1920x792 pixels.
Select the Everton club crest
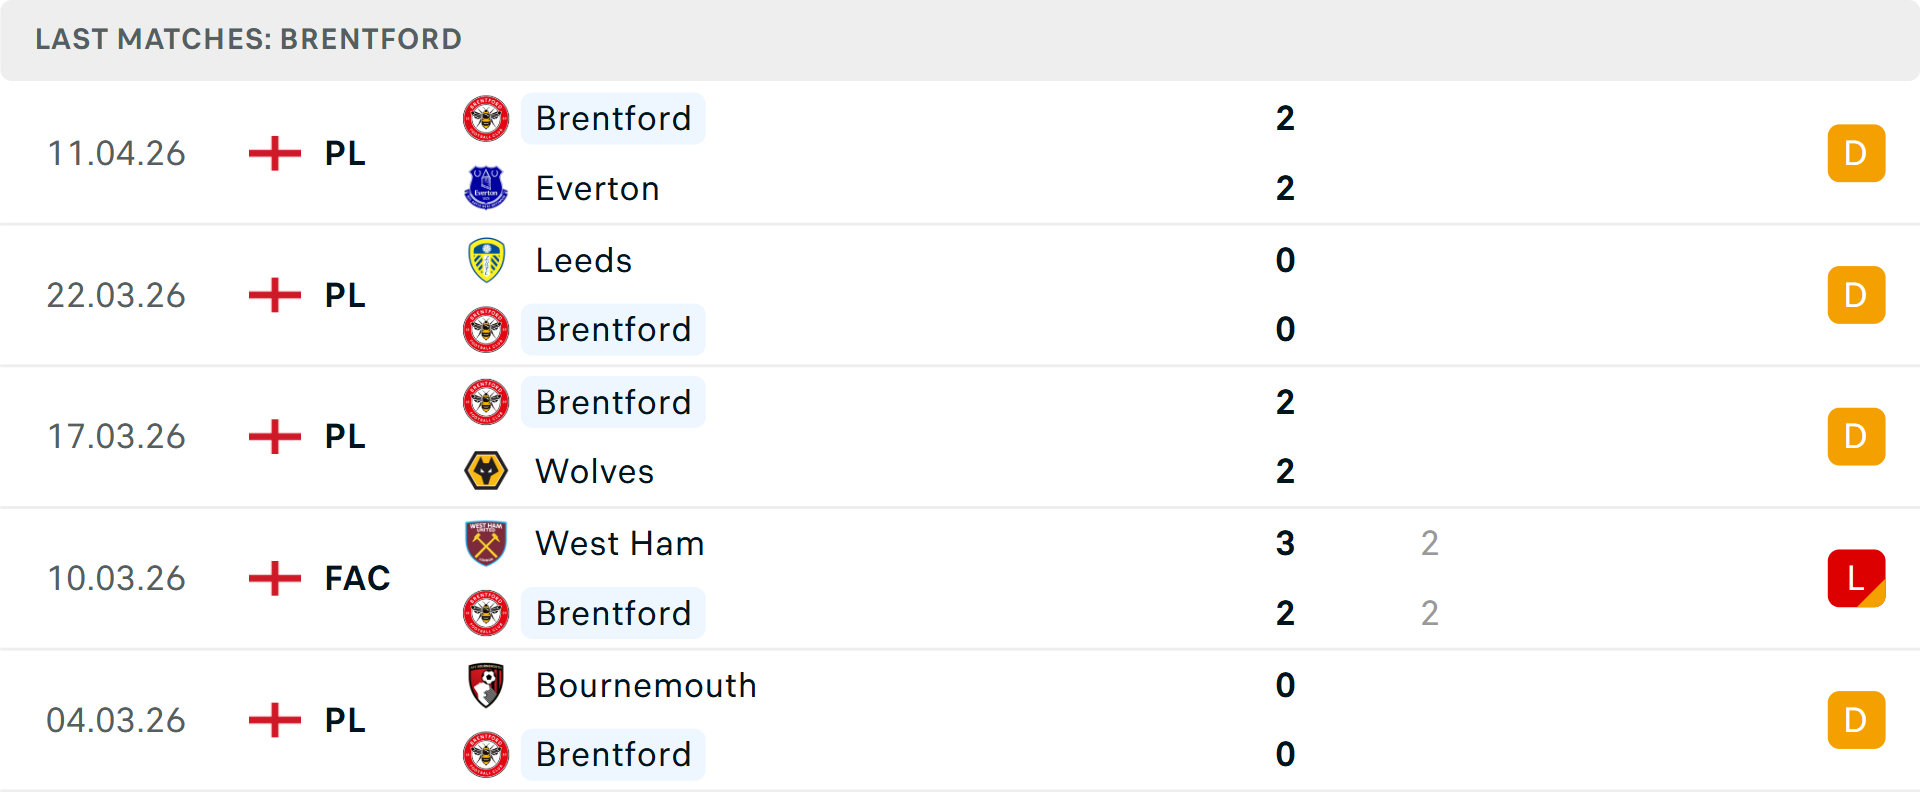coord(486,188)
